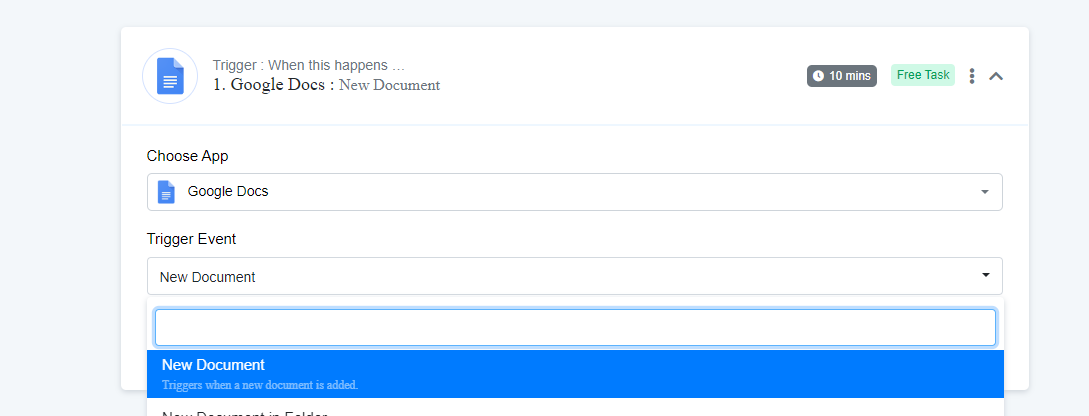Click the 10 mins polling interval badge
Viewport: 1089px width, 416px height.
(842, 76)
